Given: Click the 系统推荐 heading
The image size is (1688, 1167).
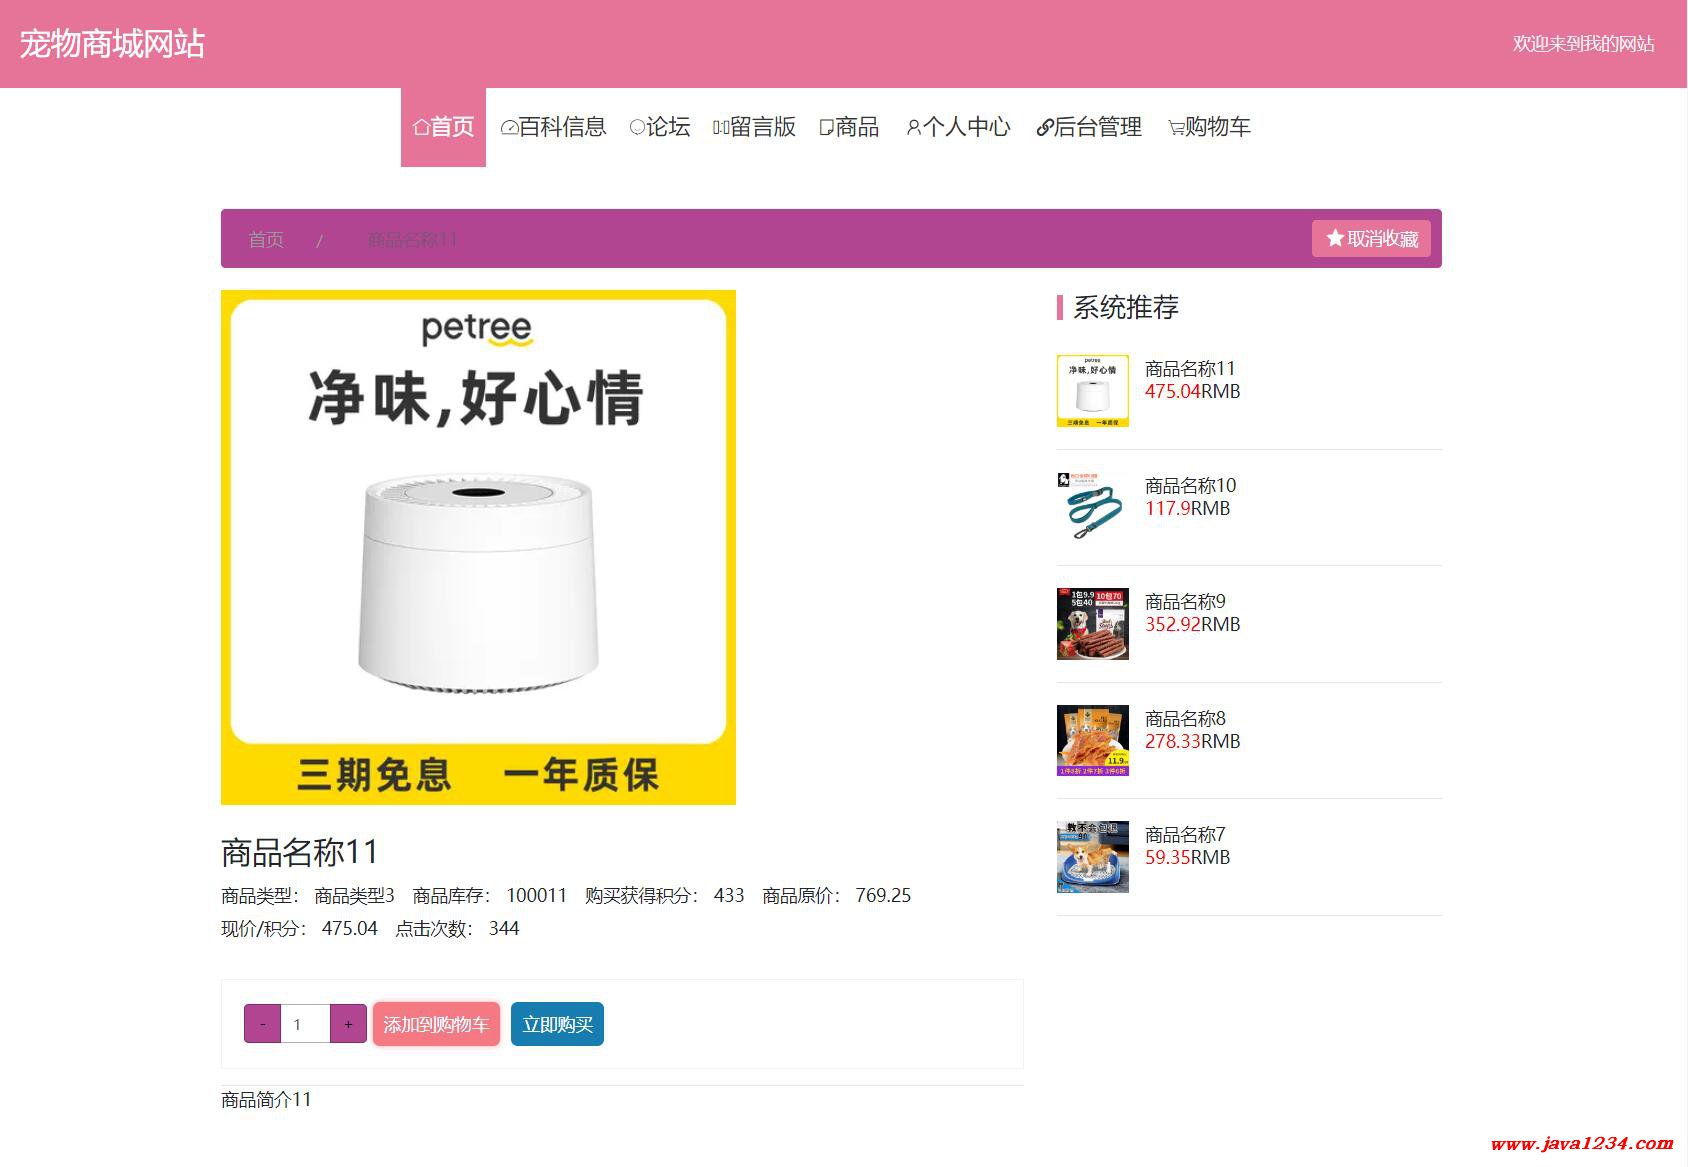Looking at the screenshot, I should tap(1126, 307).
